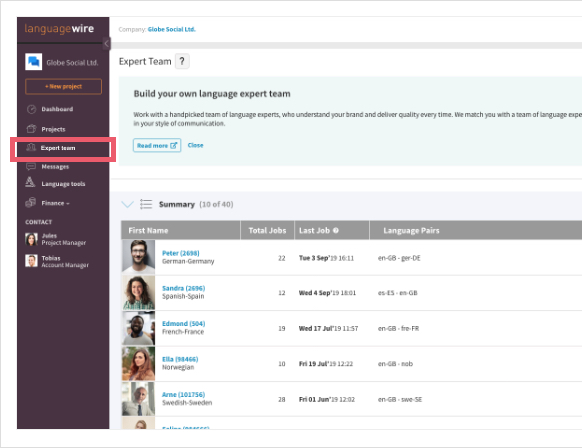The image size is (582, 448).
Task: Click 'es-ES - en-GB' language pair
Action: [x=398, y=293]
